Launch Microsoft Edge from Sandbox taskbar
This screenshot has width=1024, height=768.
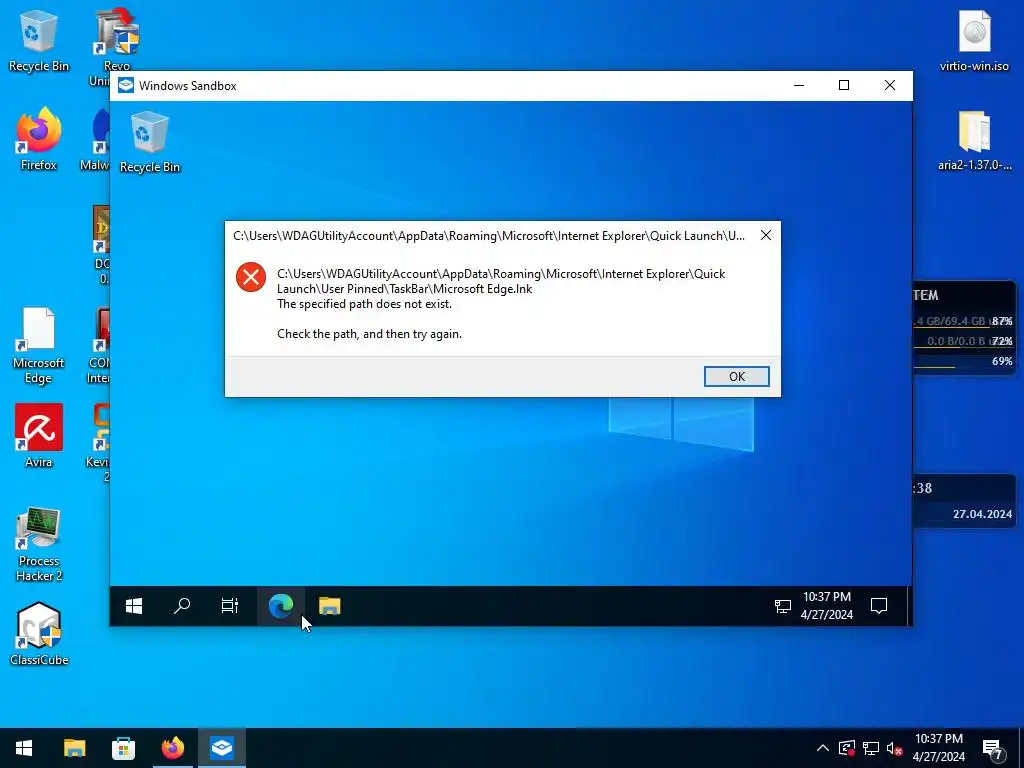(x=281, y=606)
